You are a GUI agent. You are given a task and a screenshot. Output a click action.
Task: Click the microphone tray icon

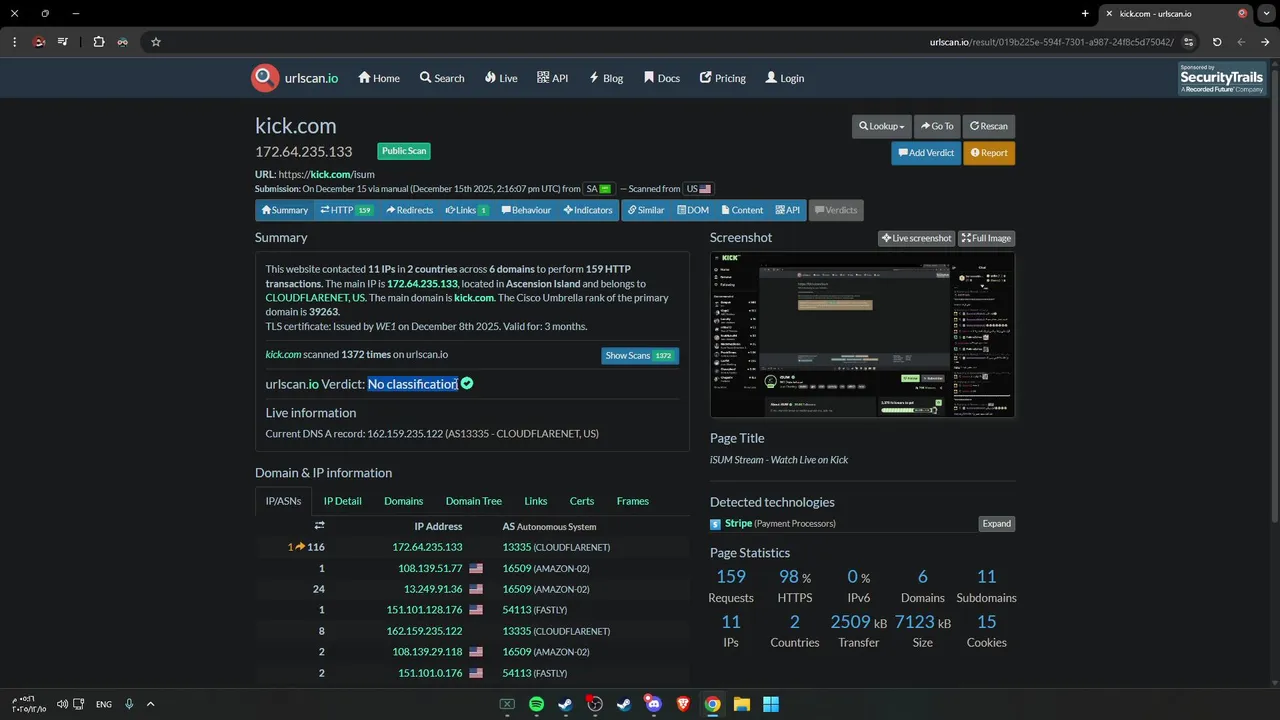click(129, 704)
